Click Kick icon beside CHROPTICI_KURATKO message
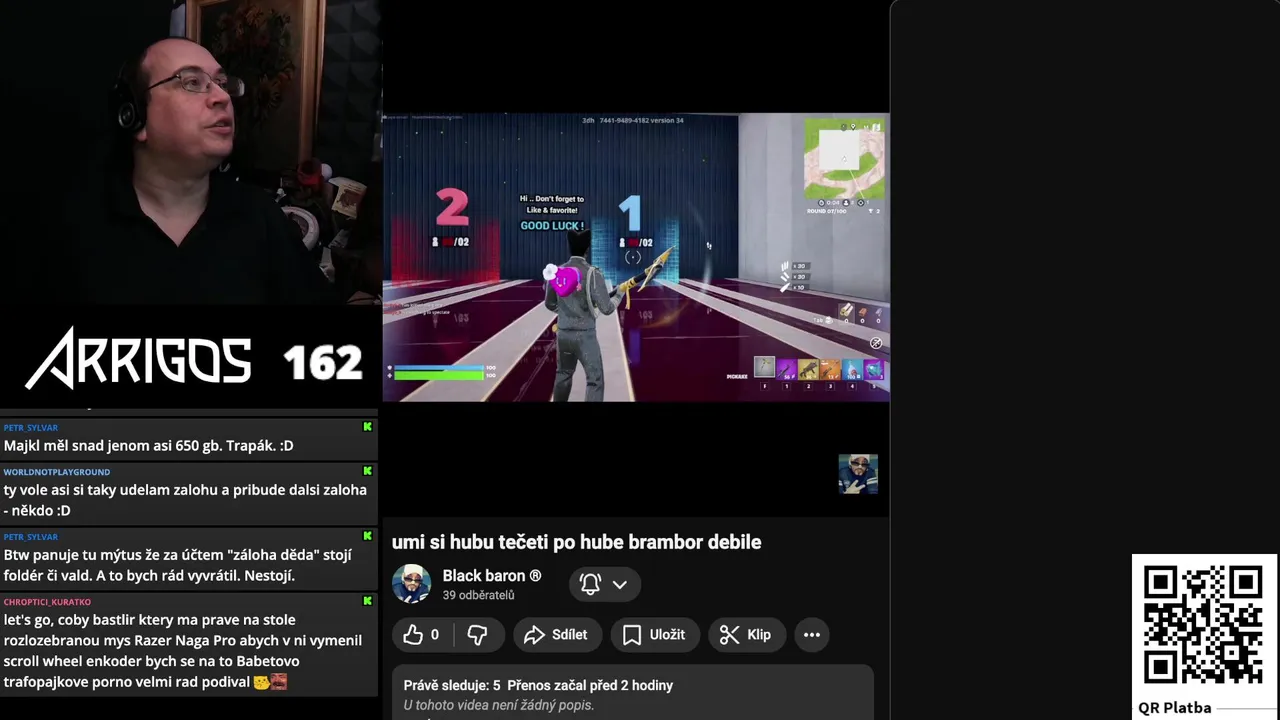 [367, 601]
